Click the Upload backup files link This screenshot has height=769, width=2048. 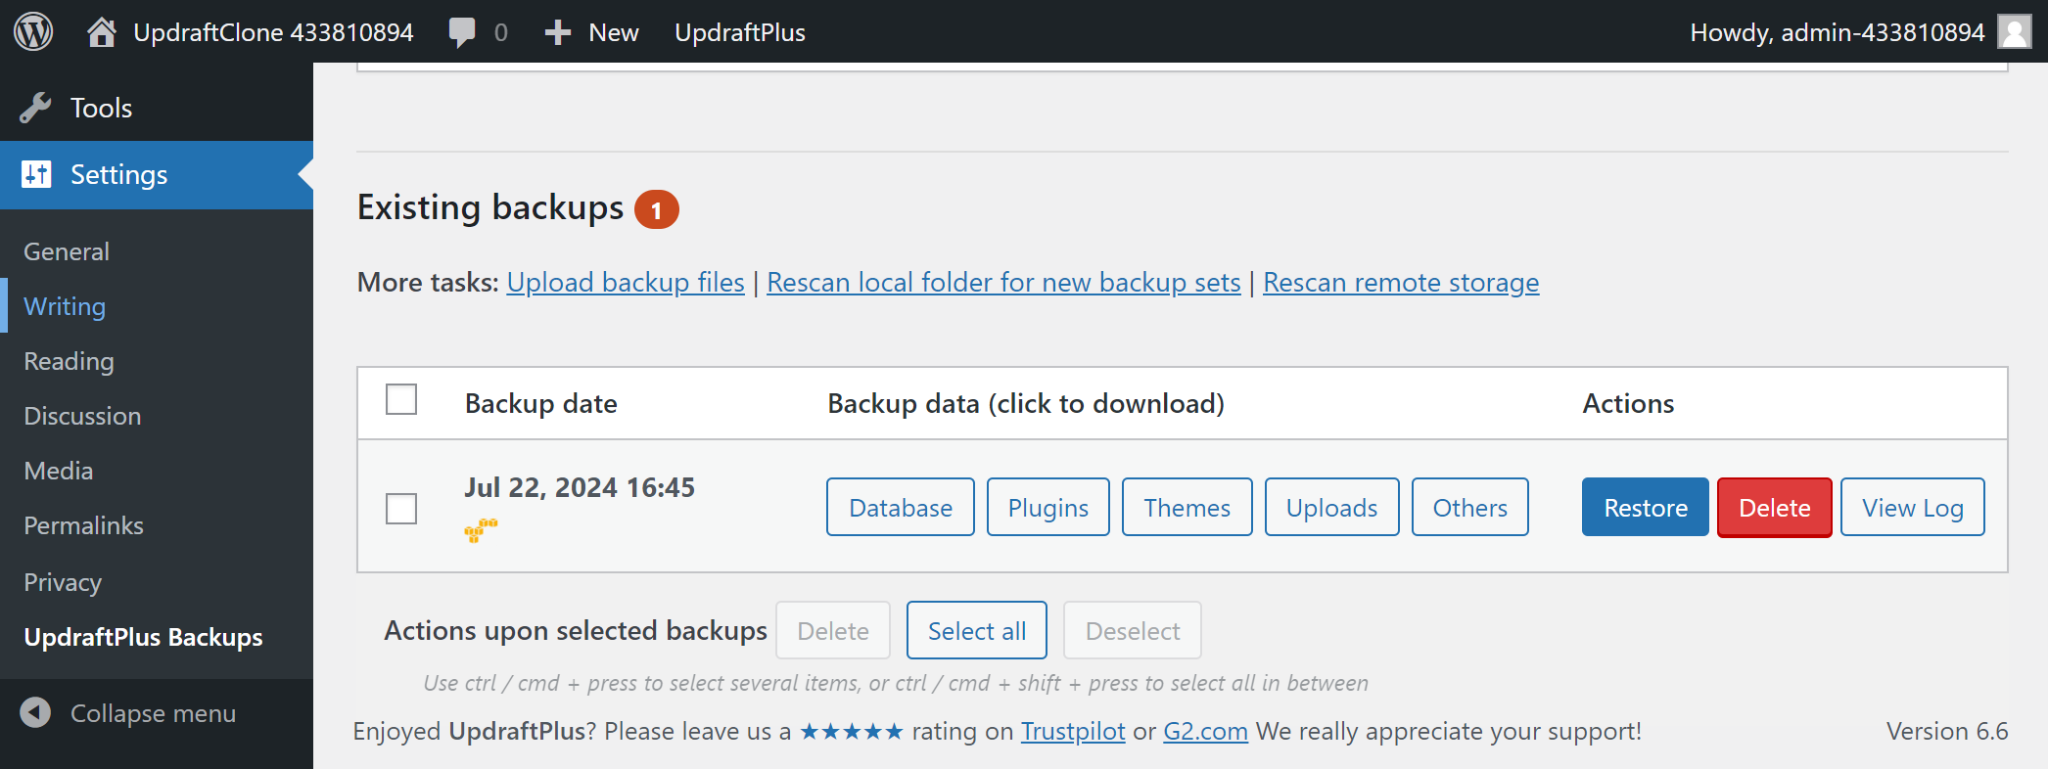625,283
